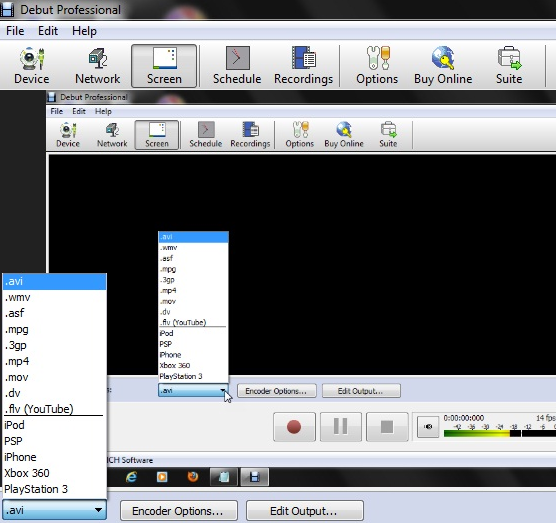Launch Firefox from the taskbar

pyautogui.click(x=193, y=477)
